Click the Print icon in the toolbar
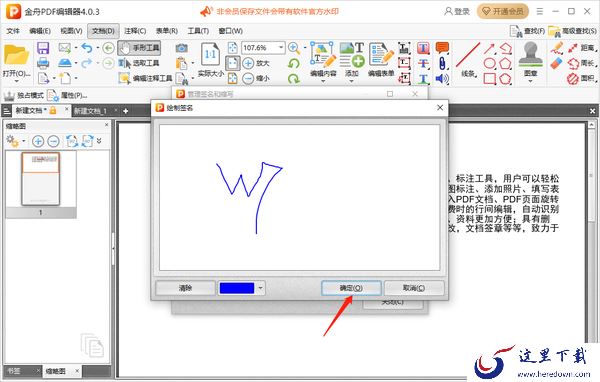600x382 pixels. click(43, 63)
